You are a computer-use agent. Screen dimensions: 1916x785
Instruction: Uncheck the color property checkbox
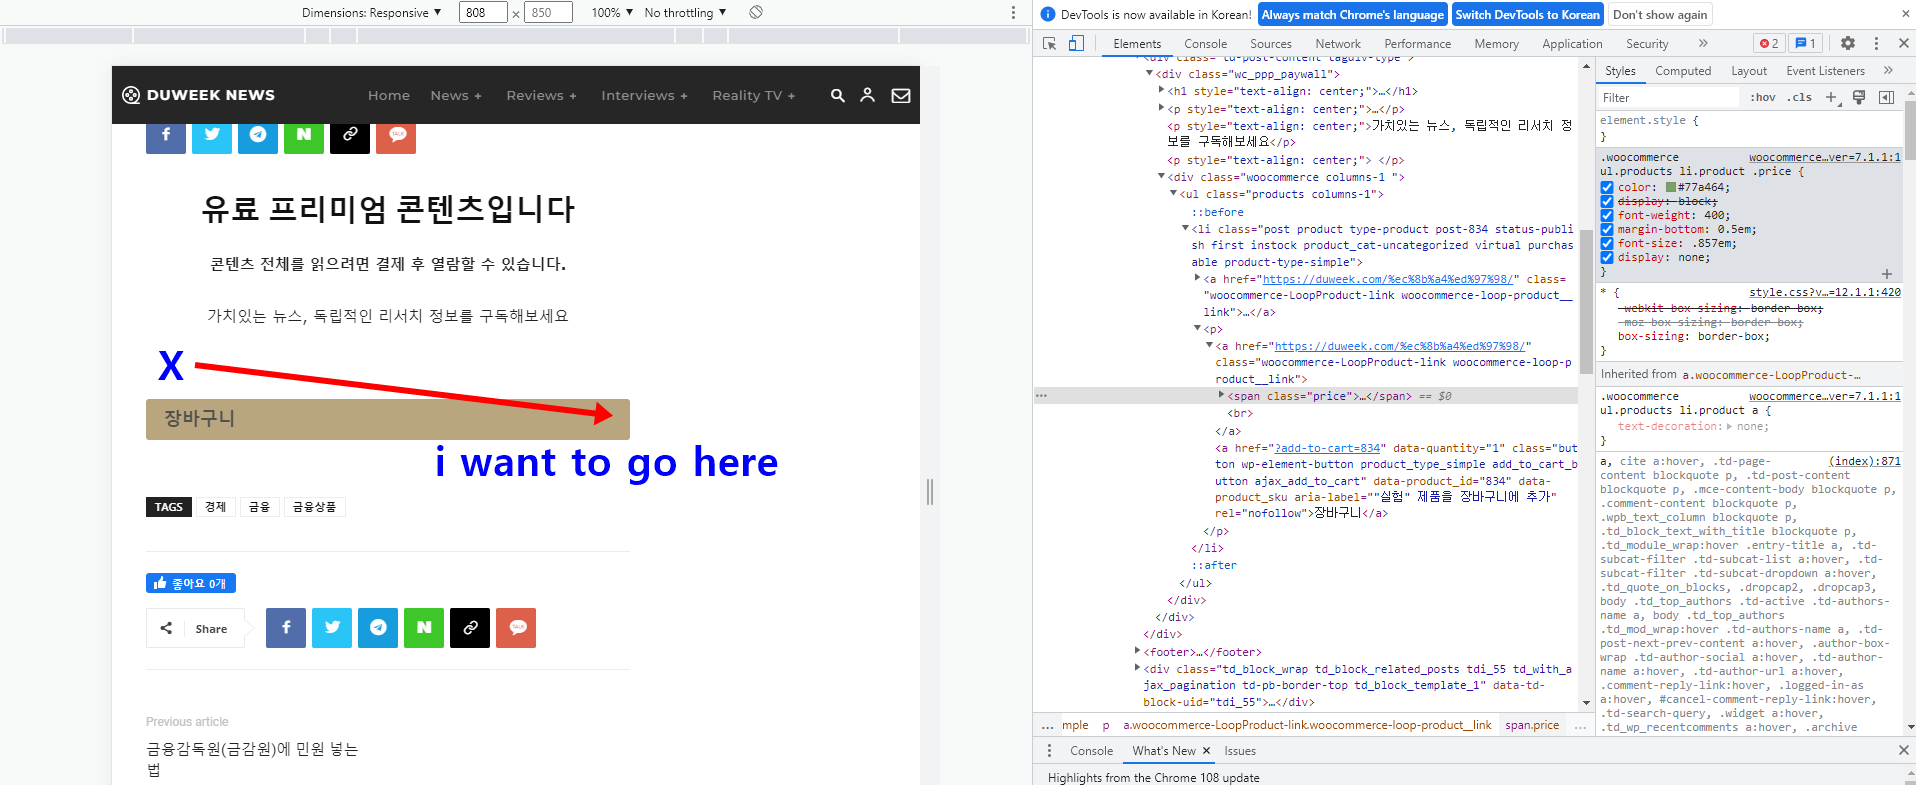(1607, 187)
